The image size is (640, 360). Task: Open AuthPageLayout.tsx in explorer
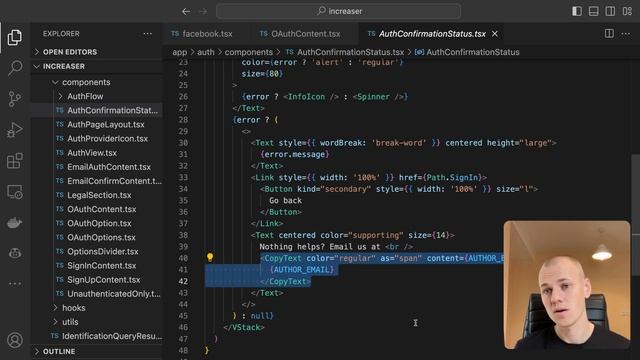tap(97, 124)
